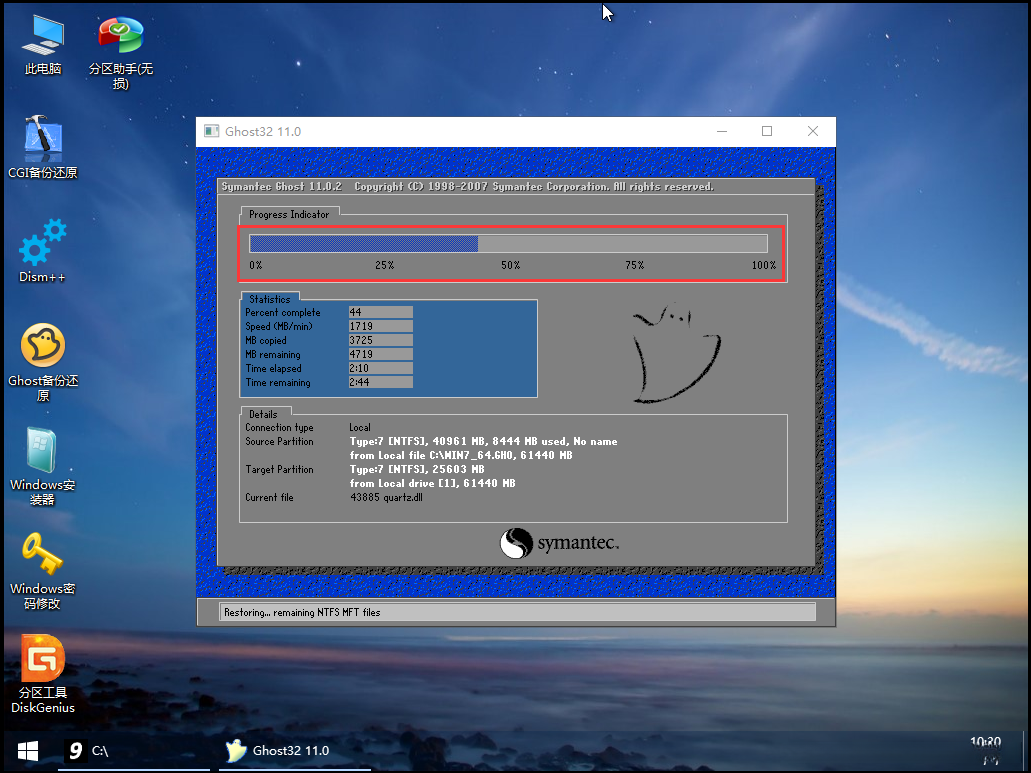Image resolution: width=1031 pixels, height=773 pixels.
Task: Open the Windows Start button
Action: [28, 751]
